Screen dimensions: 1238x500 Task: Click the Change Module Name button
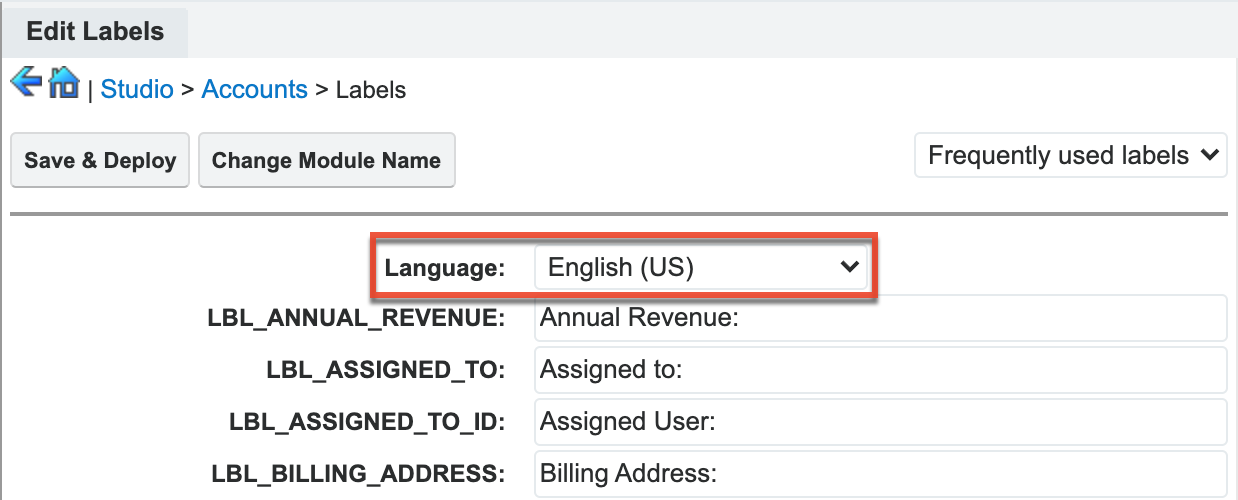click(x=326, y=161)
